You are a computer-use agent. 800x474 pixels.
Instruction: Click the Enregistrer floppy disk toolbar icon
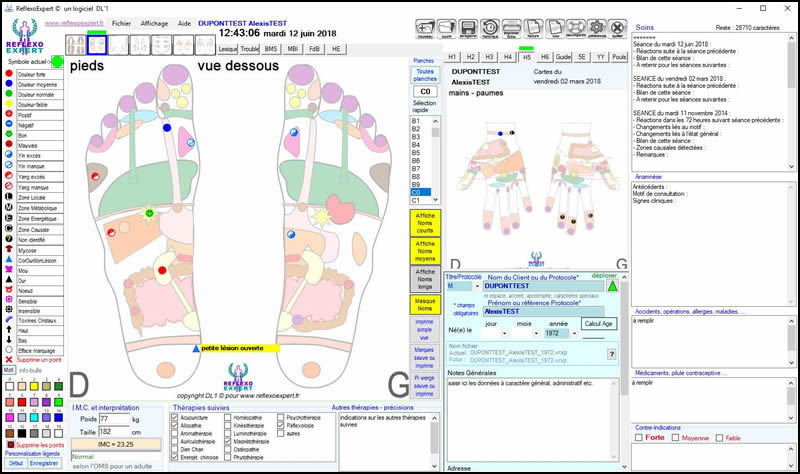[x=468, y=27]
